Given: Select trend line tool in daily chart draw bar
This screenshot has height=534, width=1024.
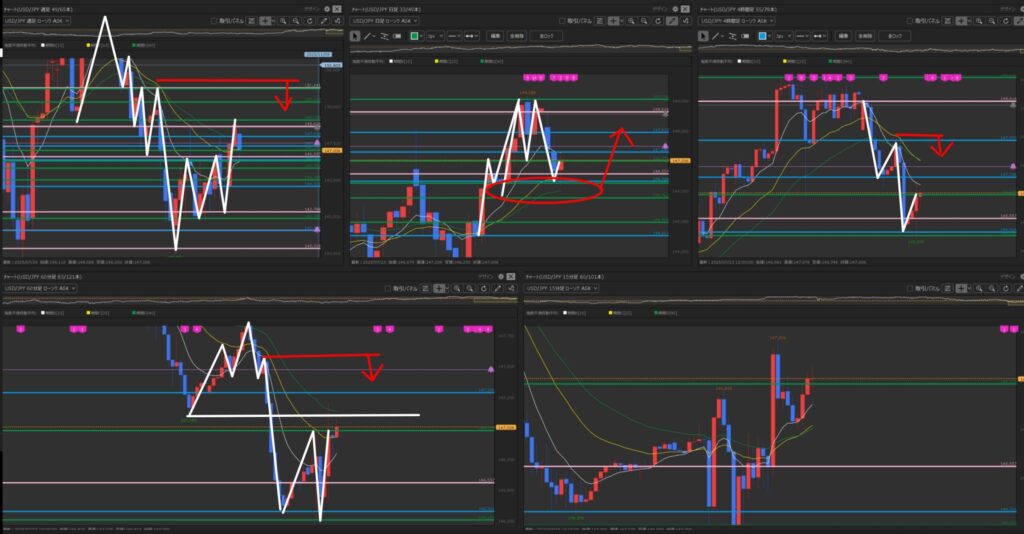Looking at the screenshot, I should coord(367,36).
